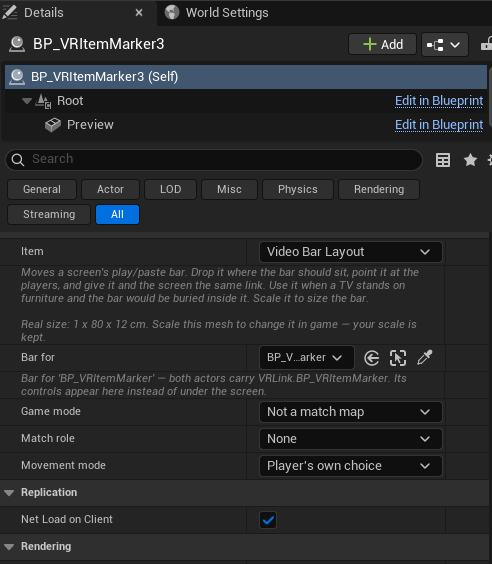This screenshot has width=492, height=564.
Task: Click the Item property label
Action: tap(32, 251)
